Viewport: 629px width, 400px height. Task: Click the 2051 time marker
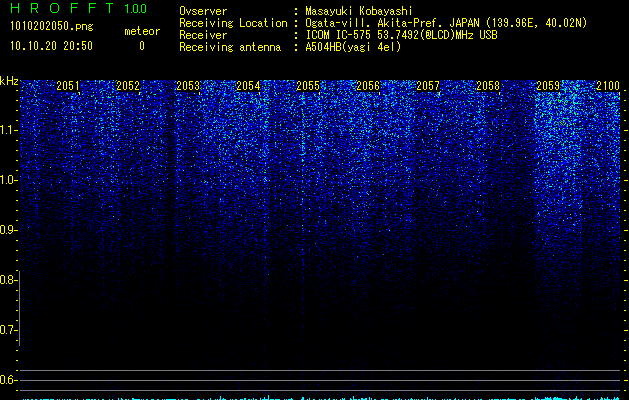point(68,85)
